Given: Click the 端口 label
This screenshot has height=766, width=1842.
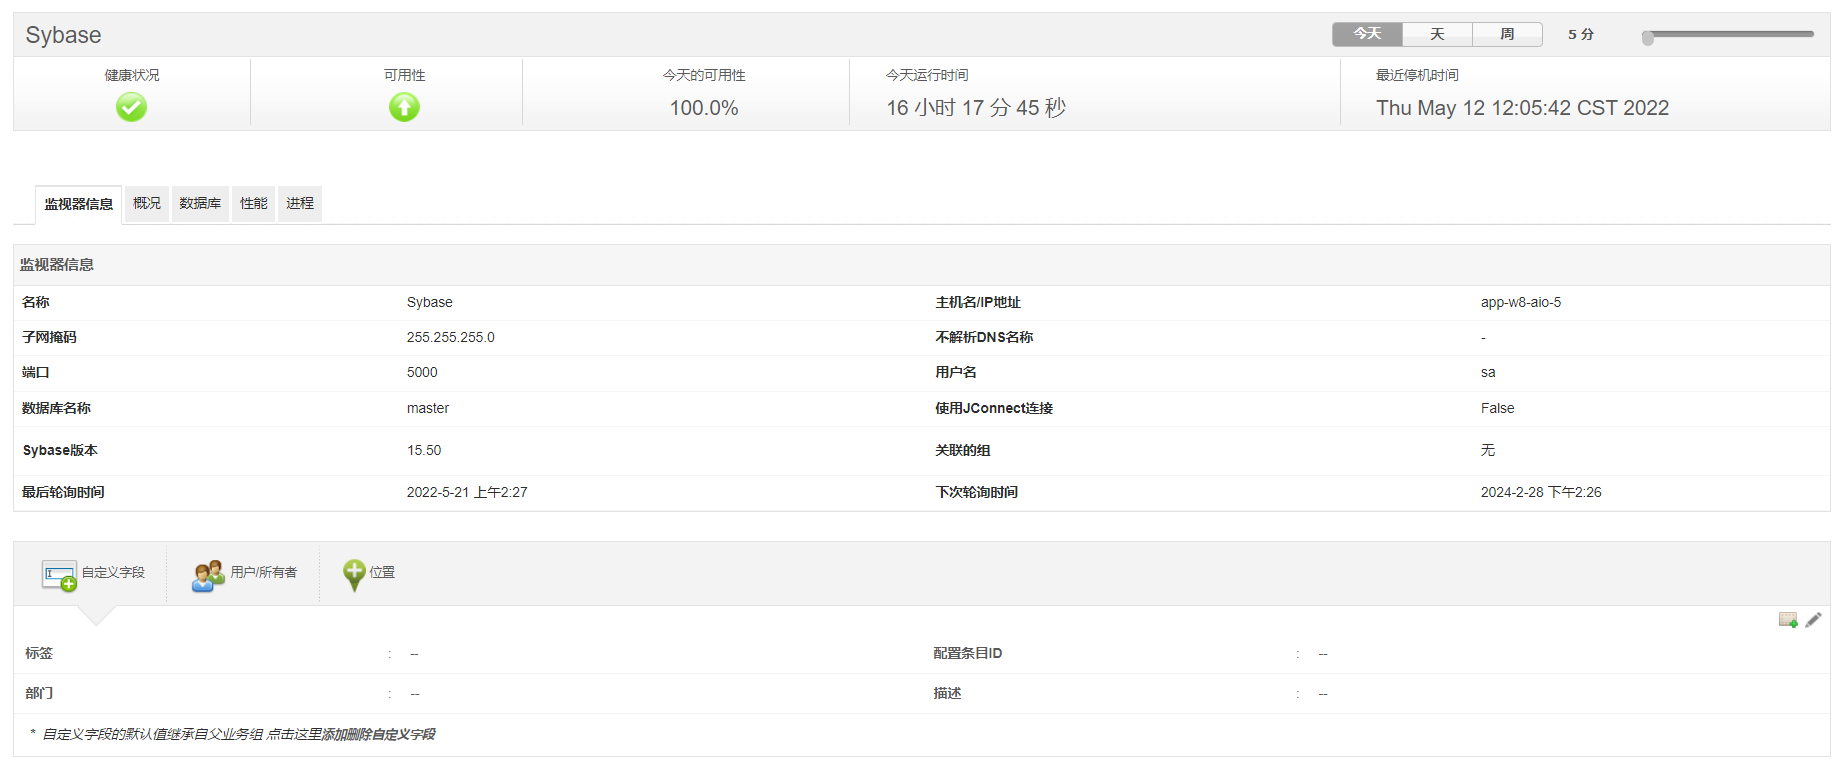Looking at the screenshot, I should pos(35,372).
